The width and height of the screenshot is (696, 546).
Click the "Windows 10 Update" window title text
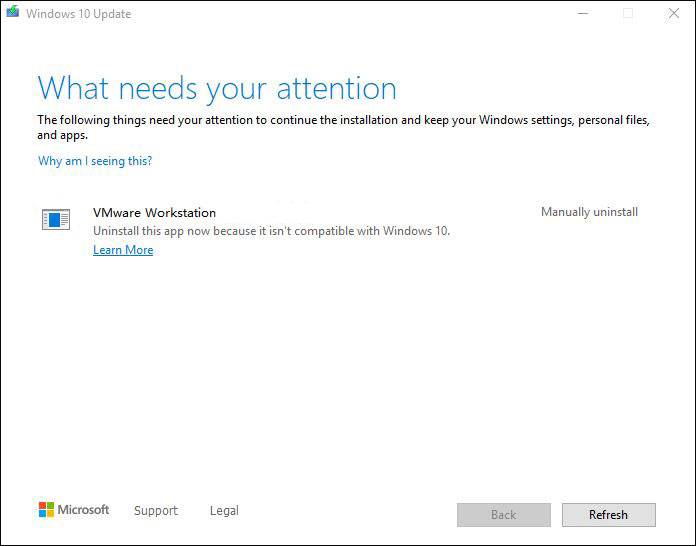78,14
